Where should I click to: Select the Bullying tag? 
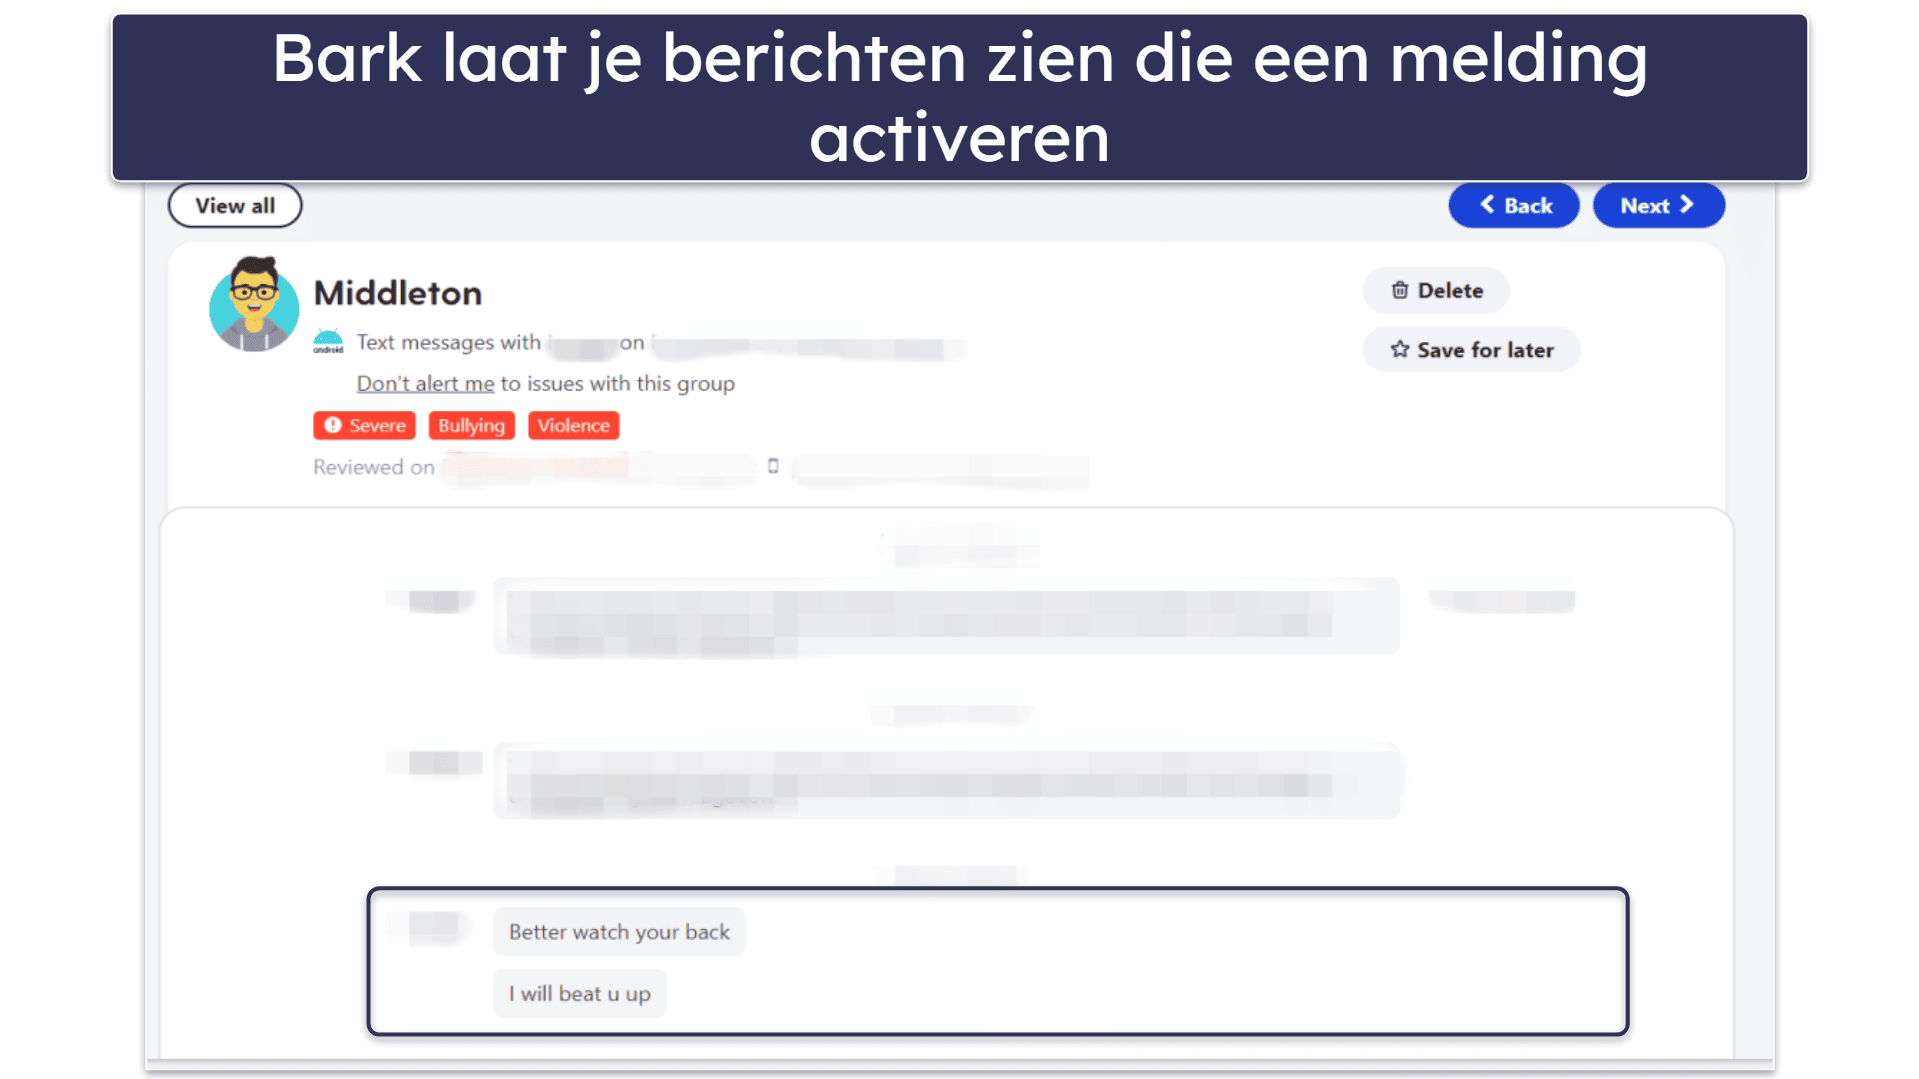tap(471, 426)
